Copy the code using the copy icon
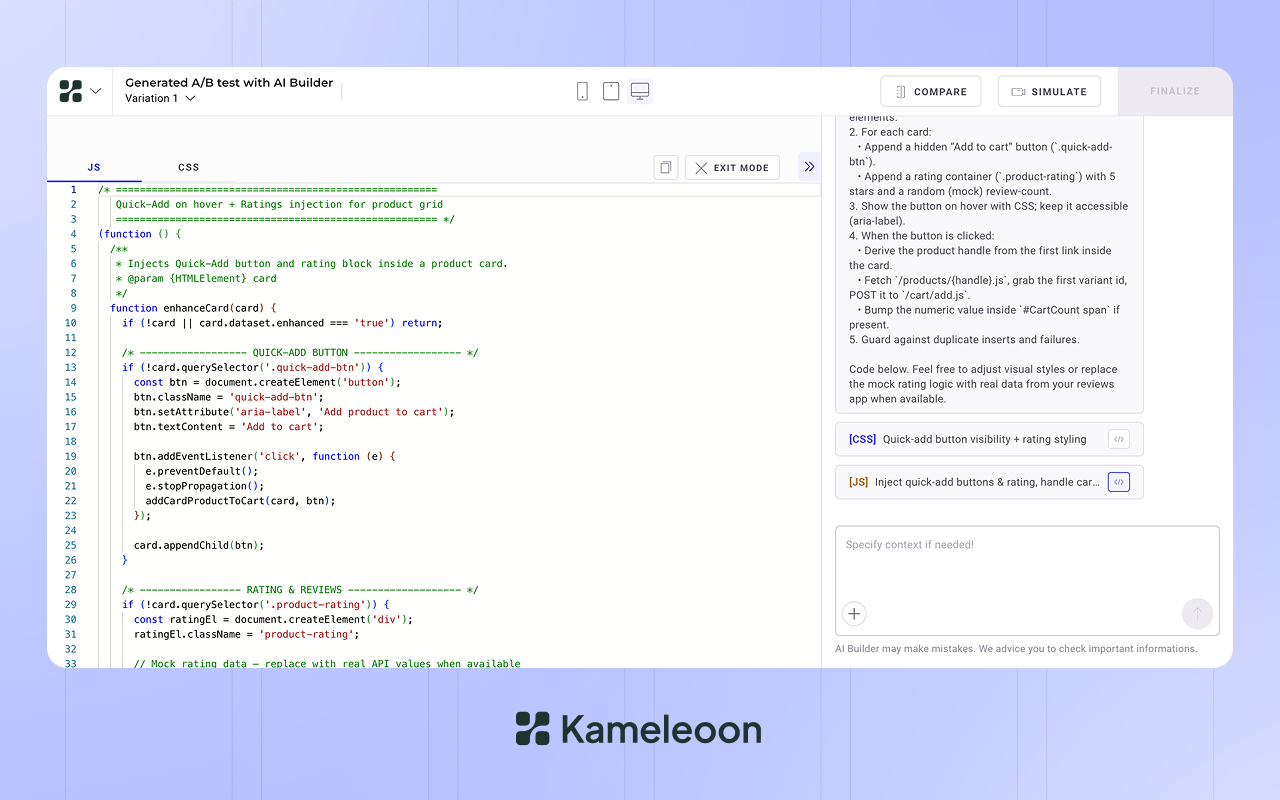 665,167
